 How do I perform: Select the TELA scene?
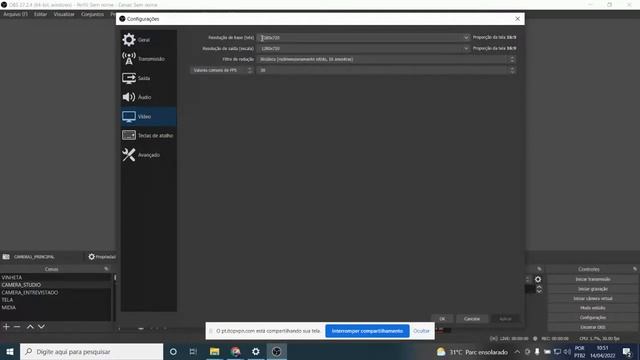56,300
